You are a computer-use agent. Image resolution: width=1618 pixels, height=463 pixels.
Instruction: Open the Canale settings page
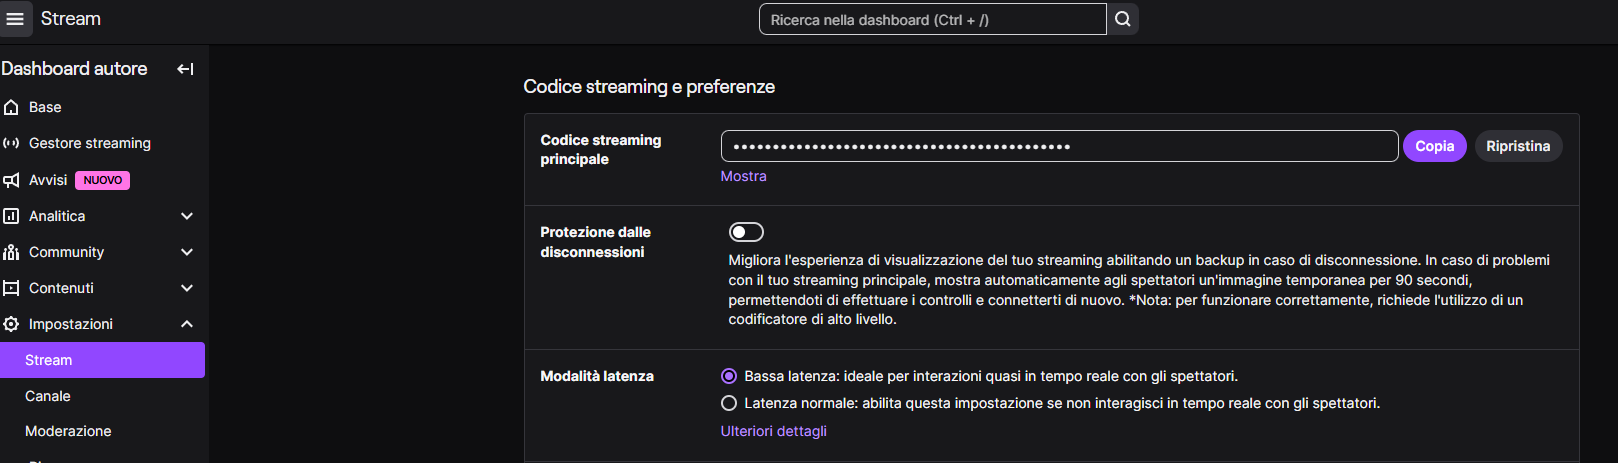[x=48, y=396]
